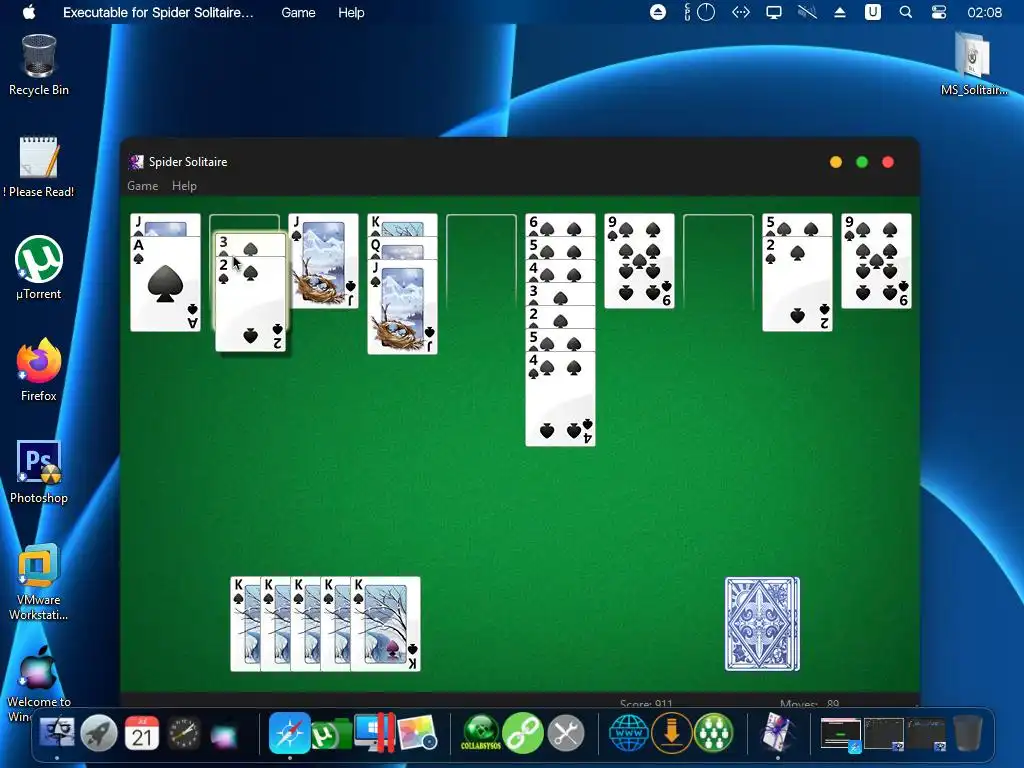Open Control Center toggles icon in menu bar

938,12
